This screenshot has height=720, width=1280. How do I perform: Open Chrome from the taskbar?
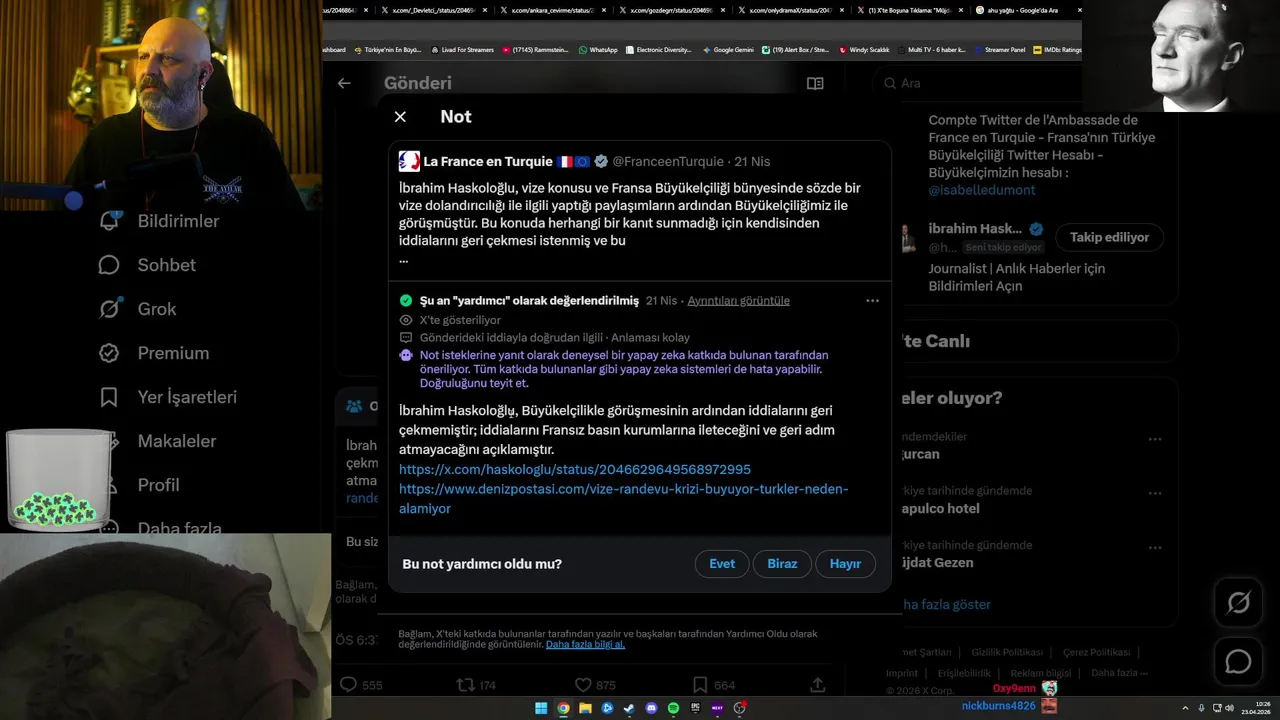click(x=563, y=708)
